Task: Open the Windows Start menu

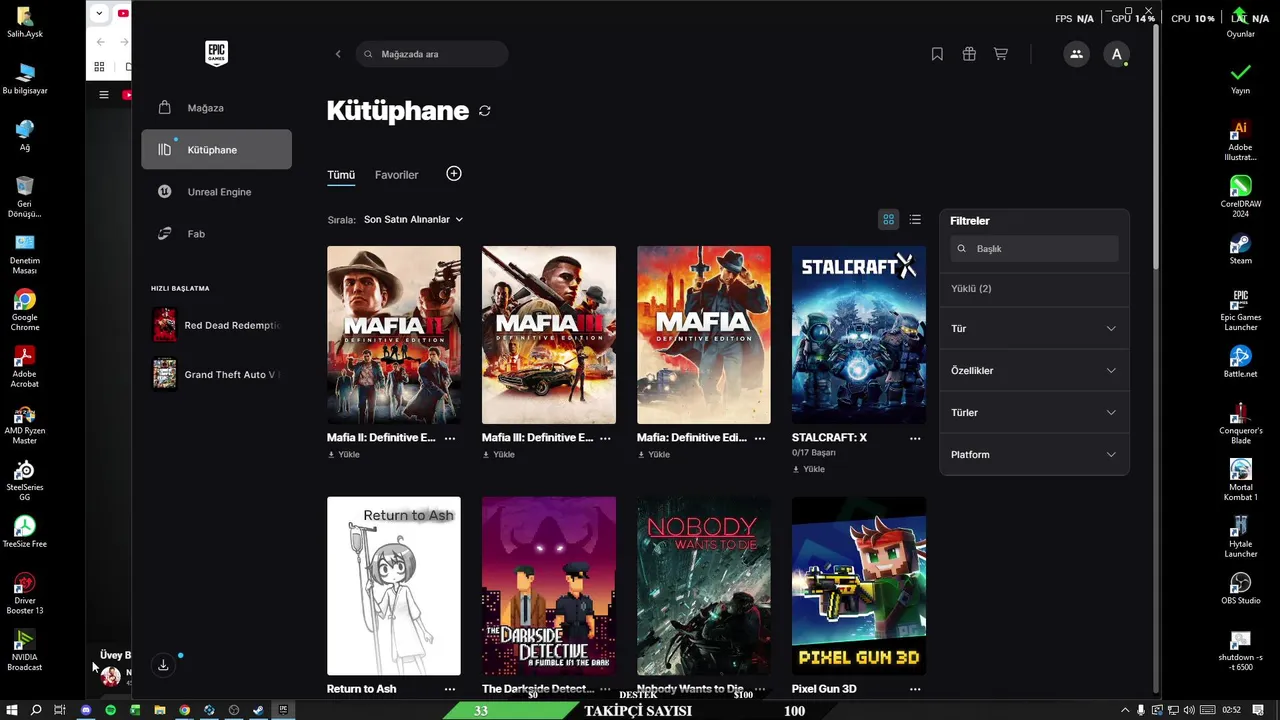Action: [11, 710]
